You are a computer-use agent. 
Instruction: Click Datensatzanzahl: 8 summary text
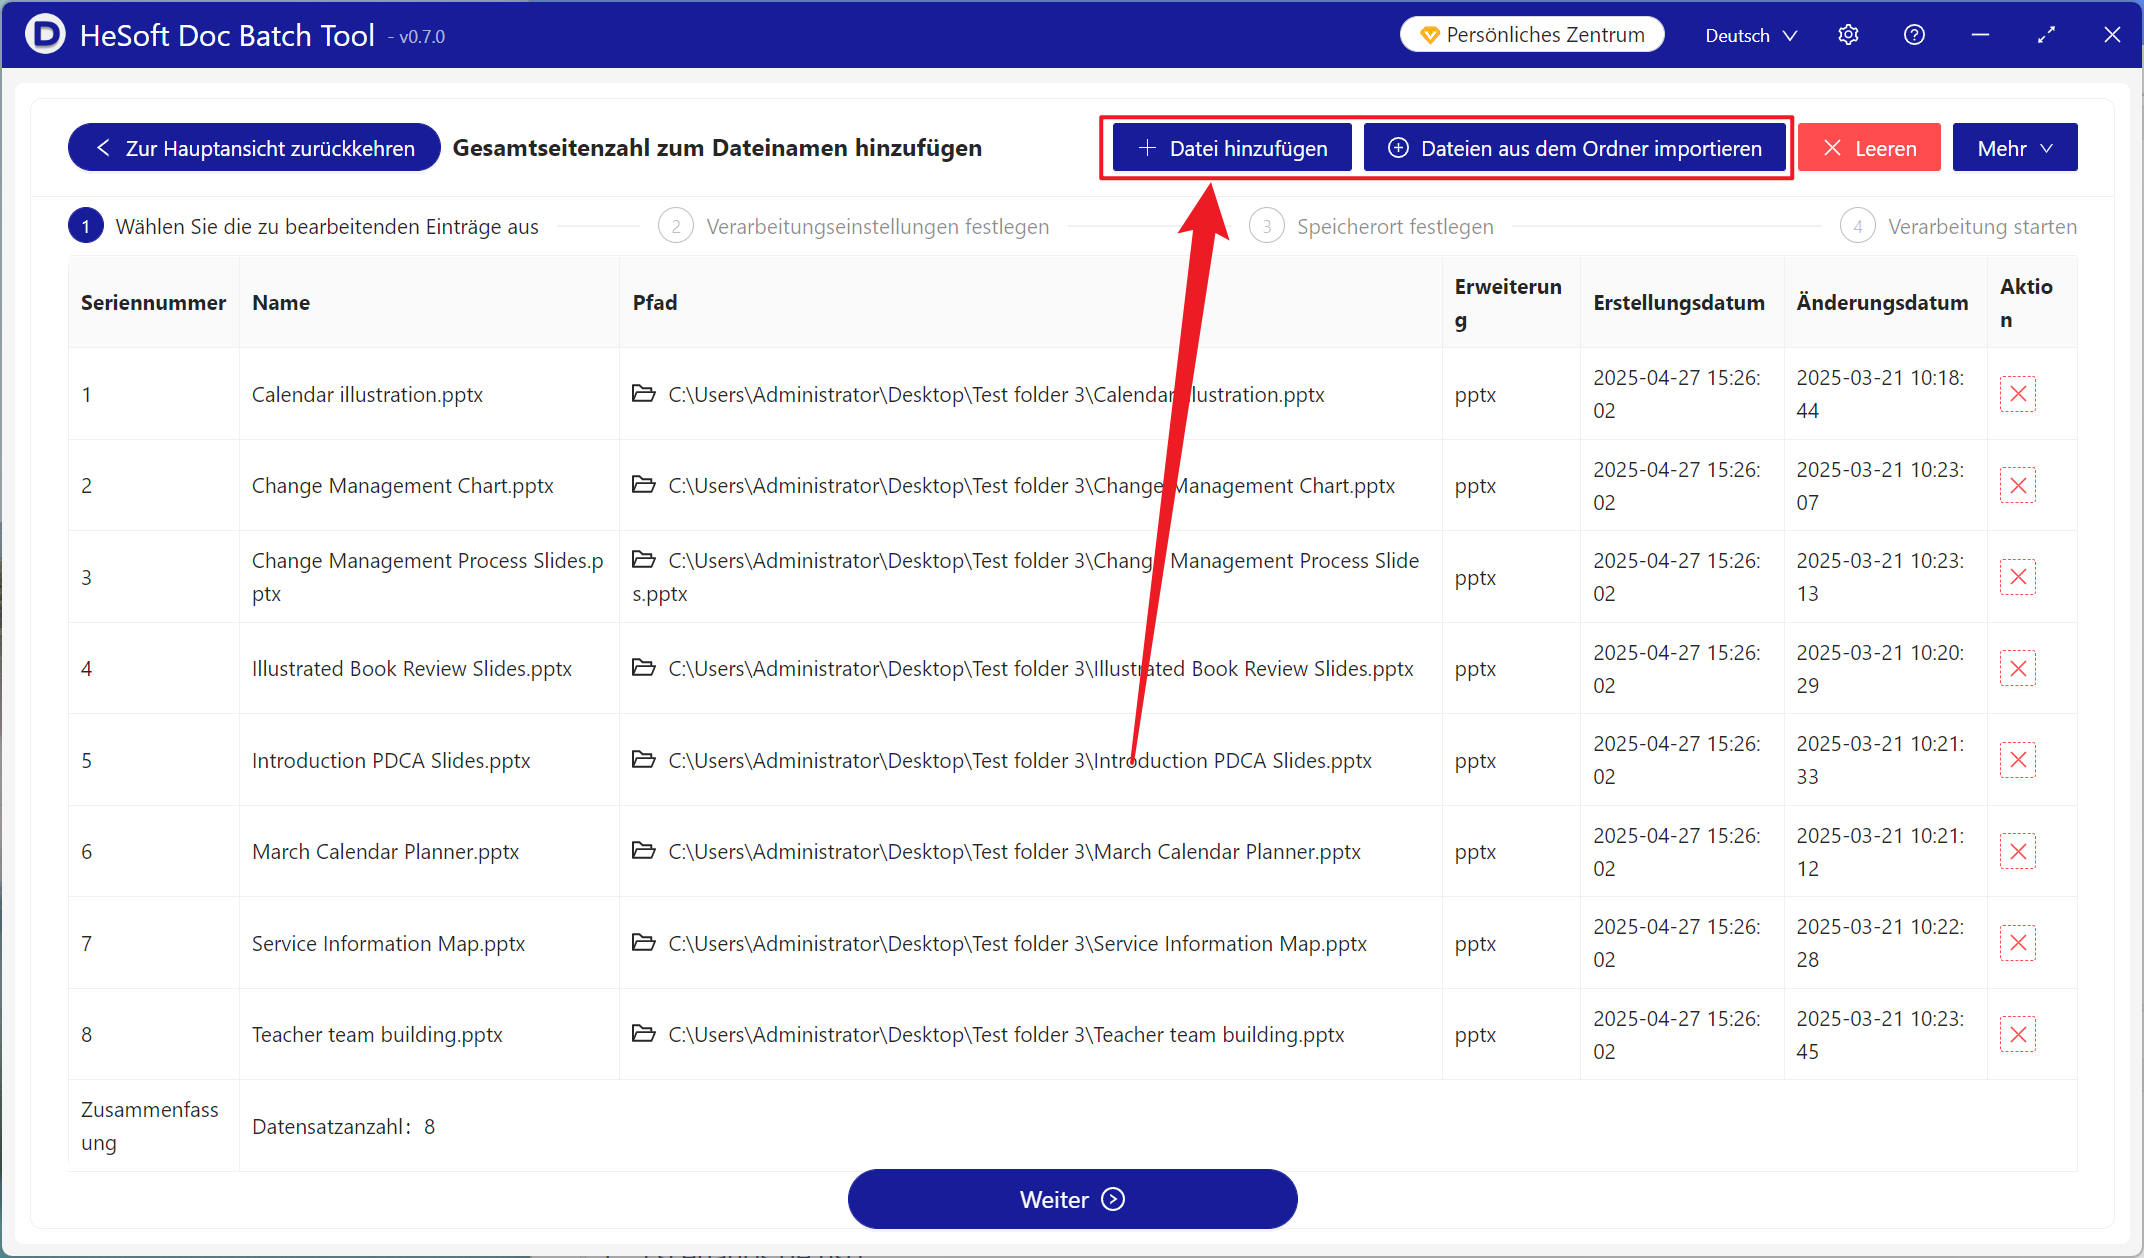coord(343,1126)
